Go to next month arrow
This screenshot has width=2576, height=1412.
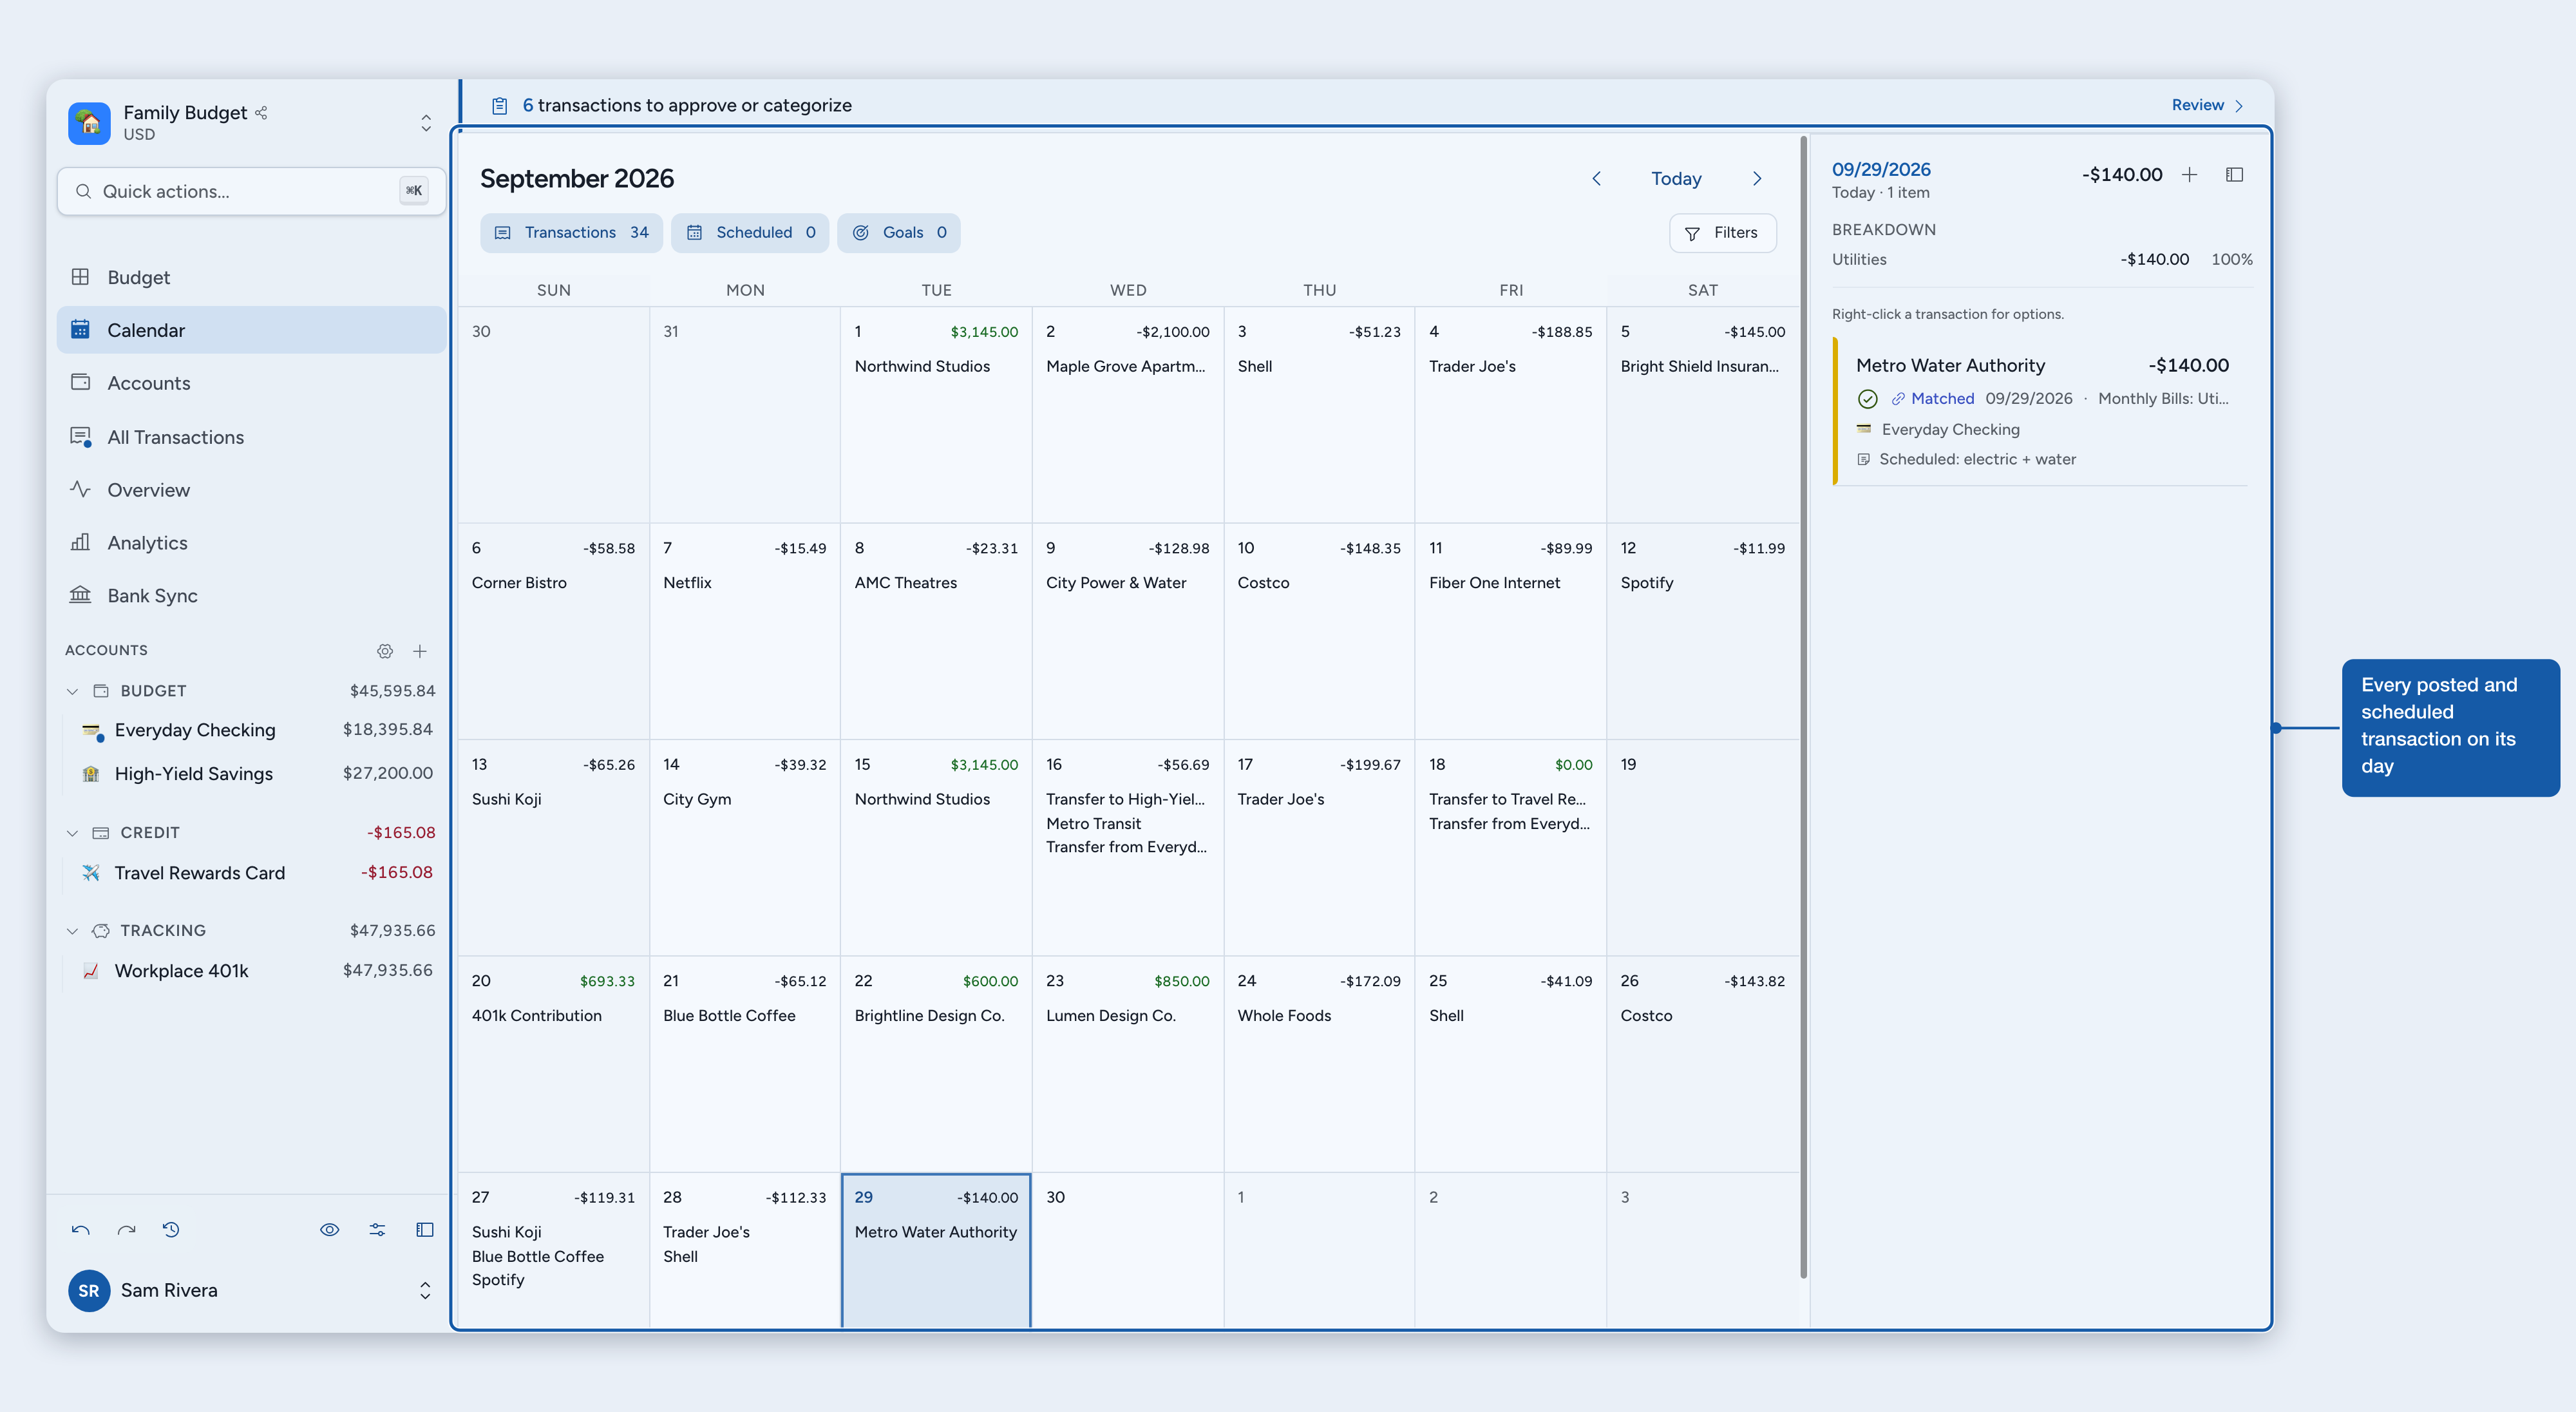[x=1757, y=179]
